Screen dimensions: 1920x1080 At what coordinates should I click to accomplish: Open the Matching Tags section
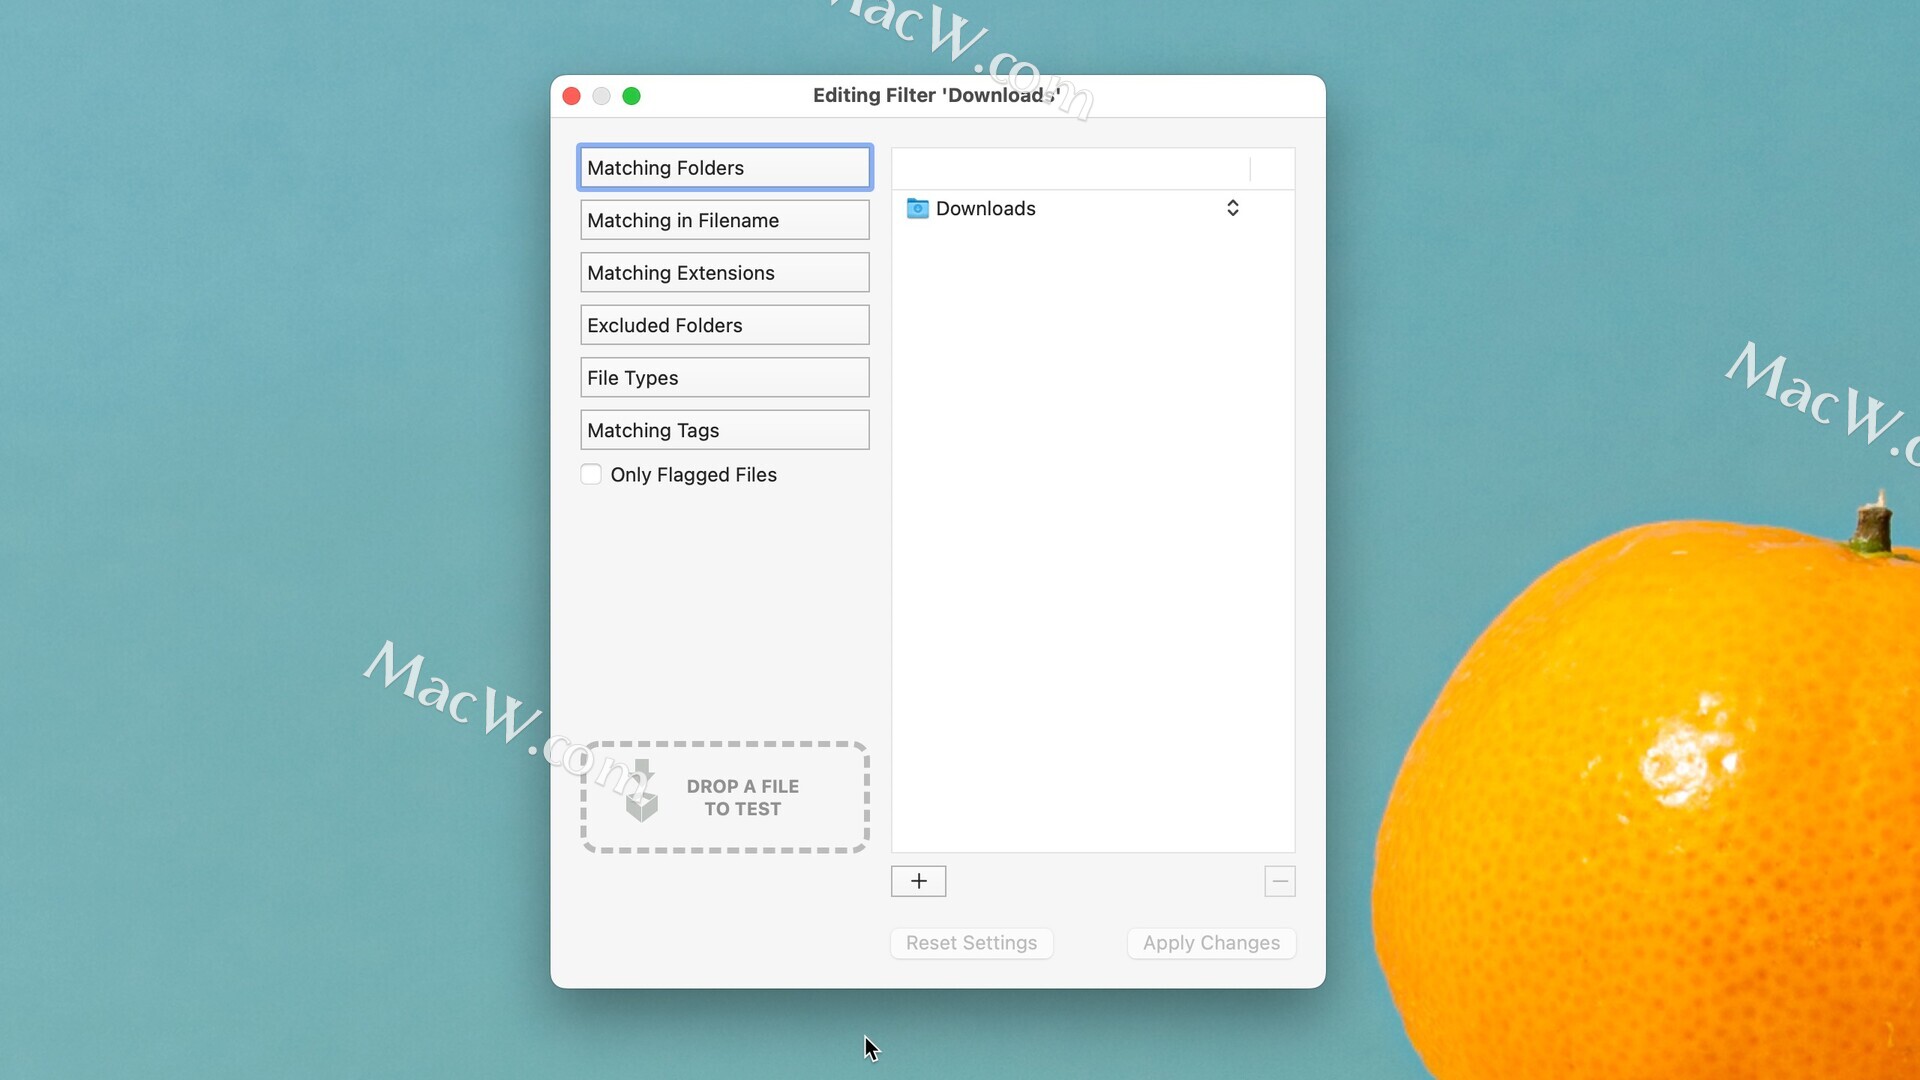724,430
